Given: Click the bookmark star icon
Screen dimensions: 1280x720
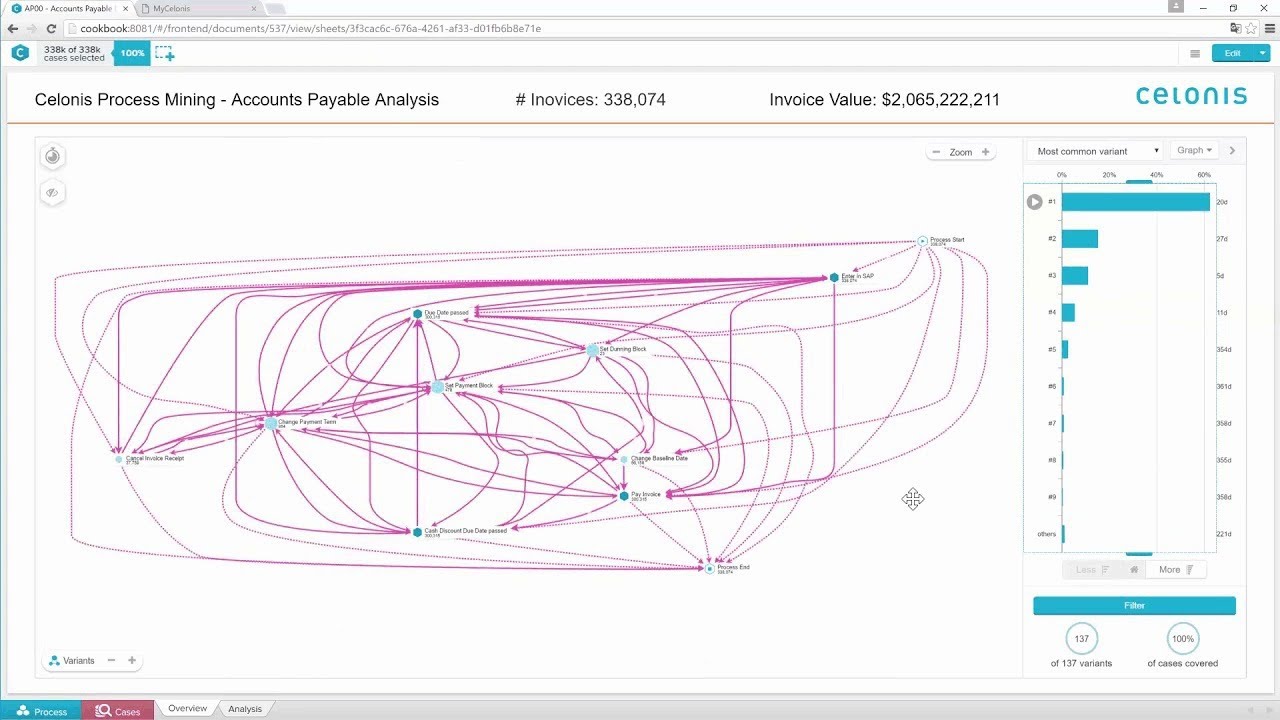Looking at the screenshot, I should 1251,29.
